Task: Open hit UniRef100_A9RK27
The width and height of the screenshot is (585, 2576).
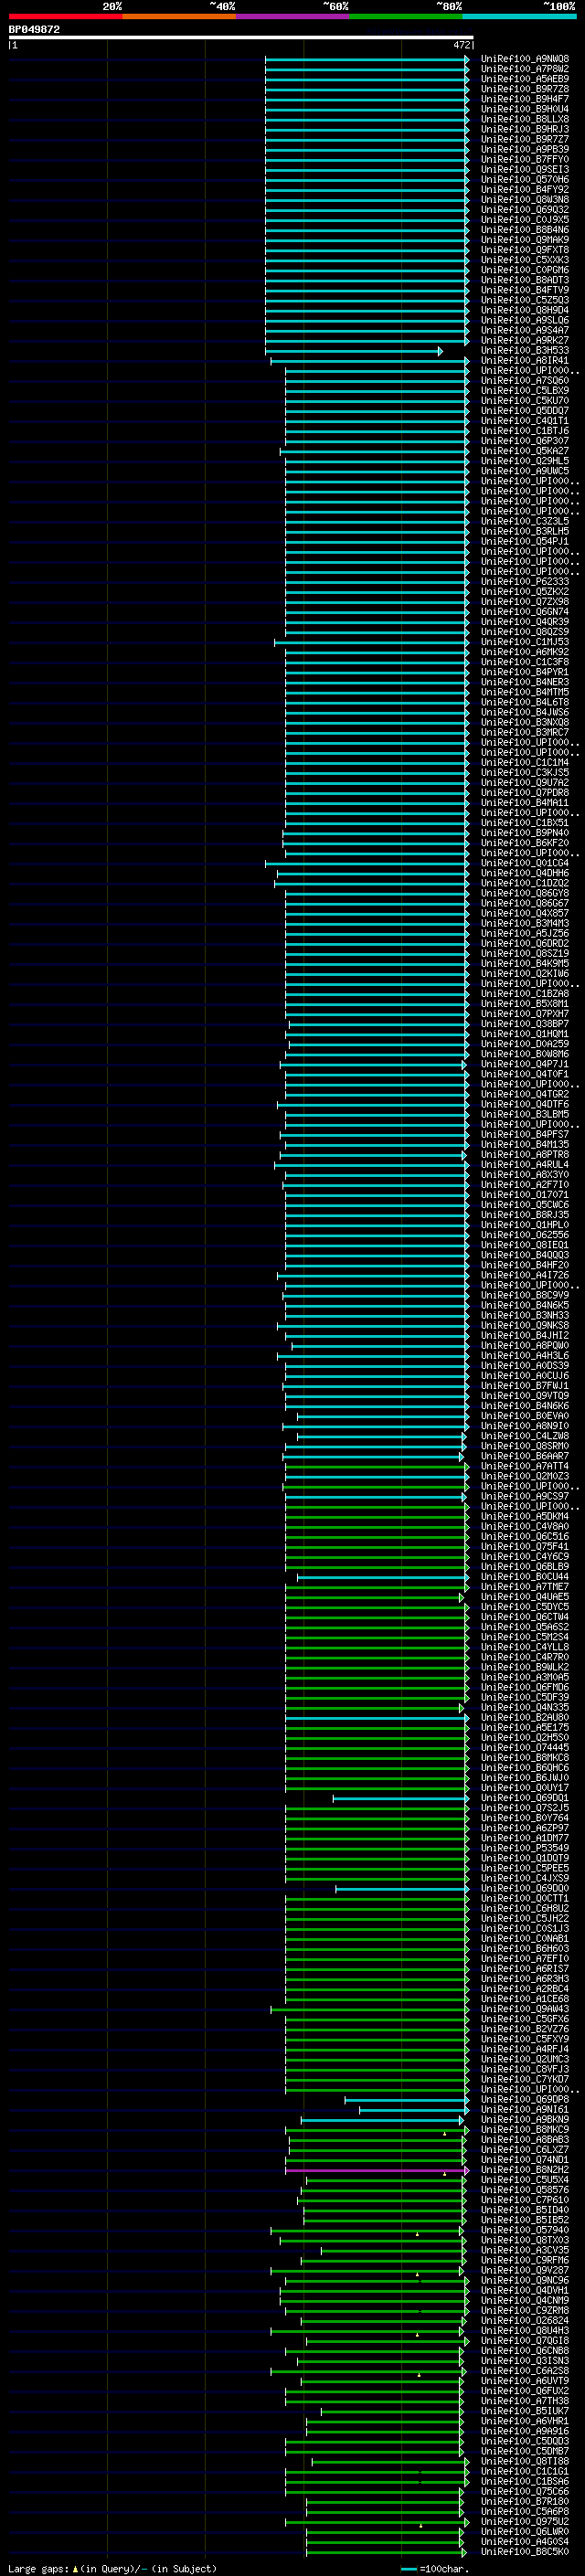Action: click(525, 341)
